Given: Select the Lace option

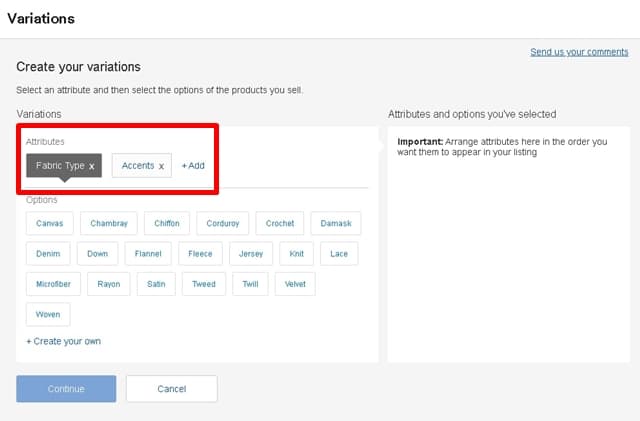Looking at the screenshot, I should [x=339, y=254].
